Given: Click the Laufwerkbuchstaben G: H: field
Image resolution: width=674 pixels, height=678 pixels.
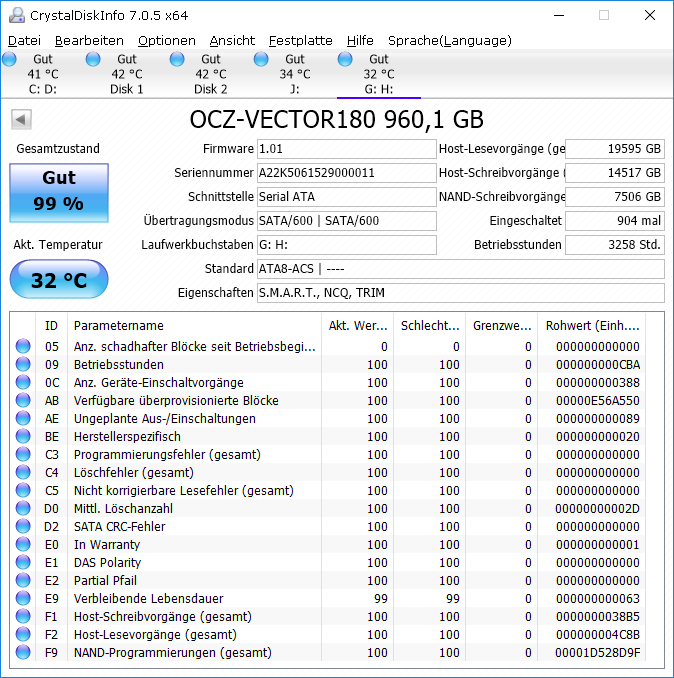Looking at the screenshot, I should (x=347, y=245).
